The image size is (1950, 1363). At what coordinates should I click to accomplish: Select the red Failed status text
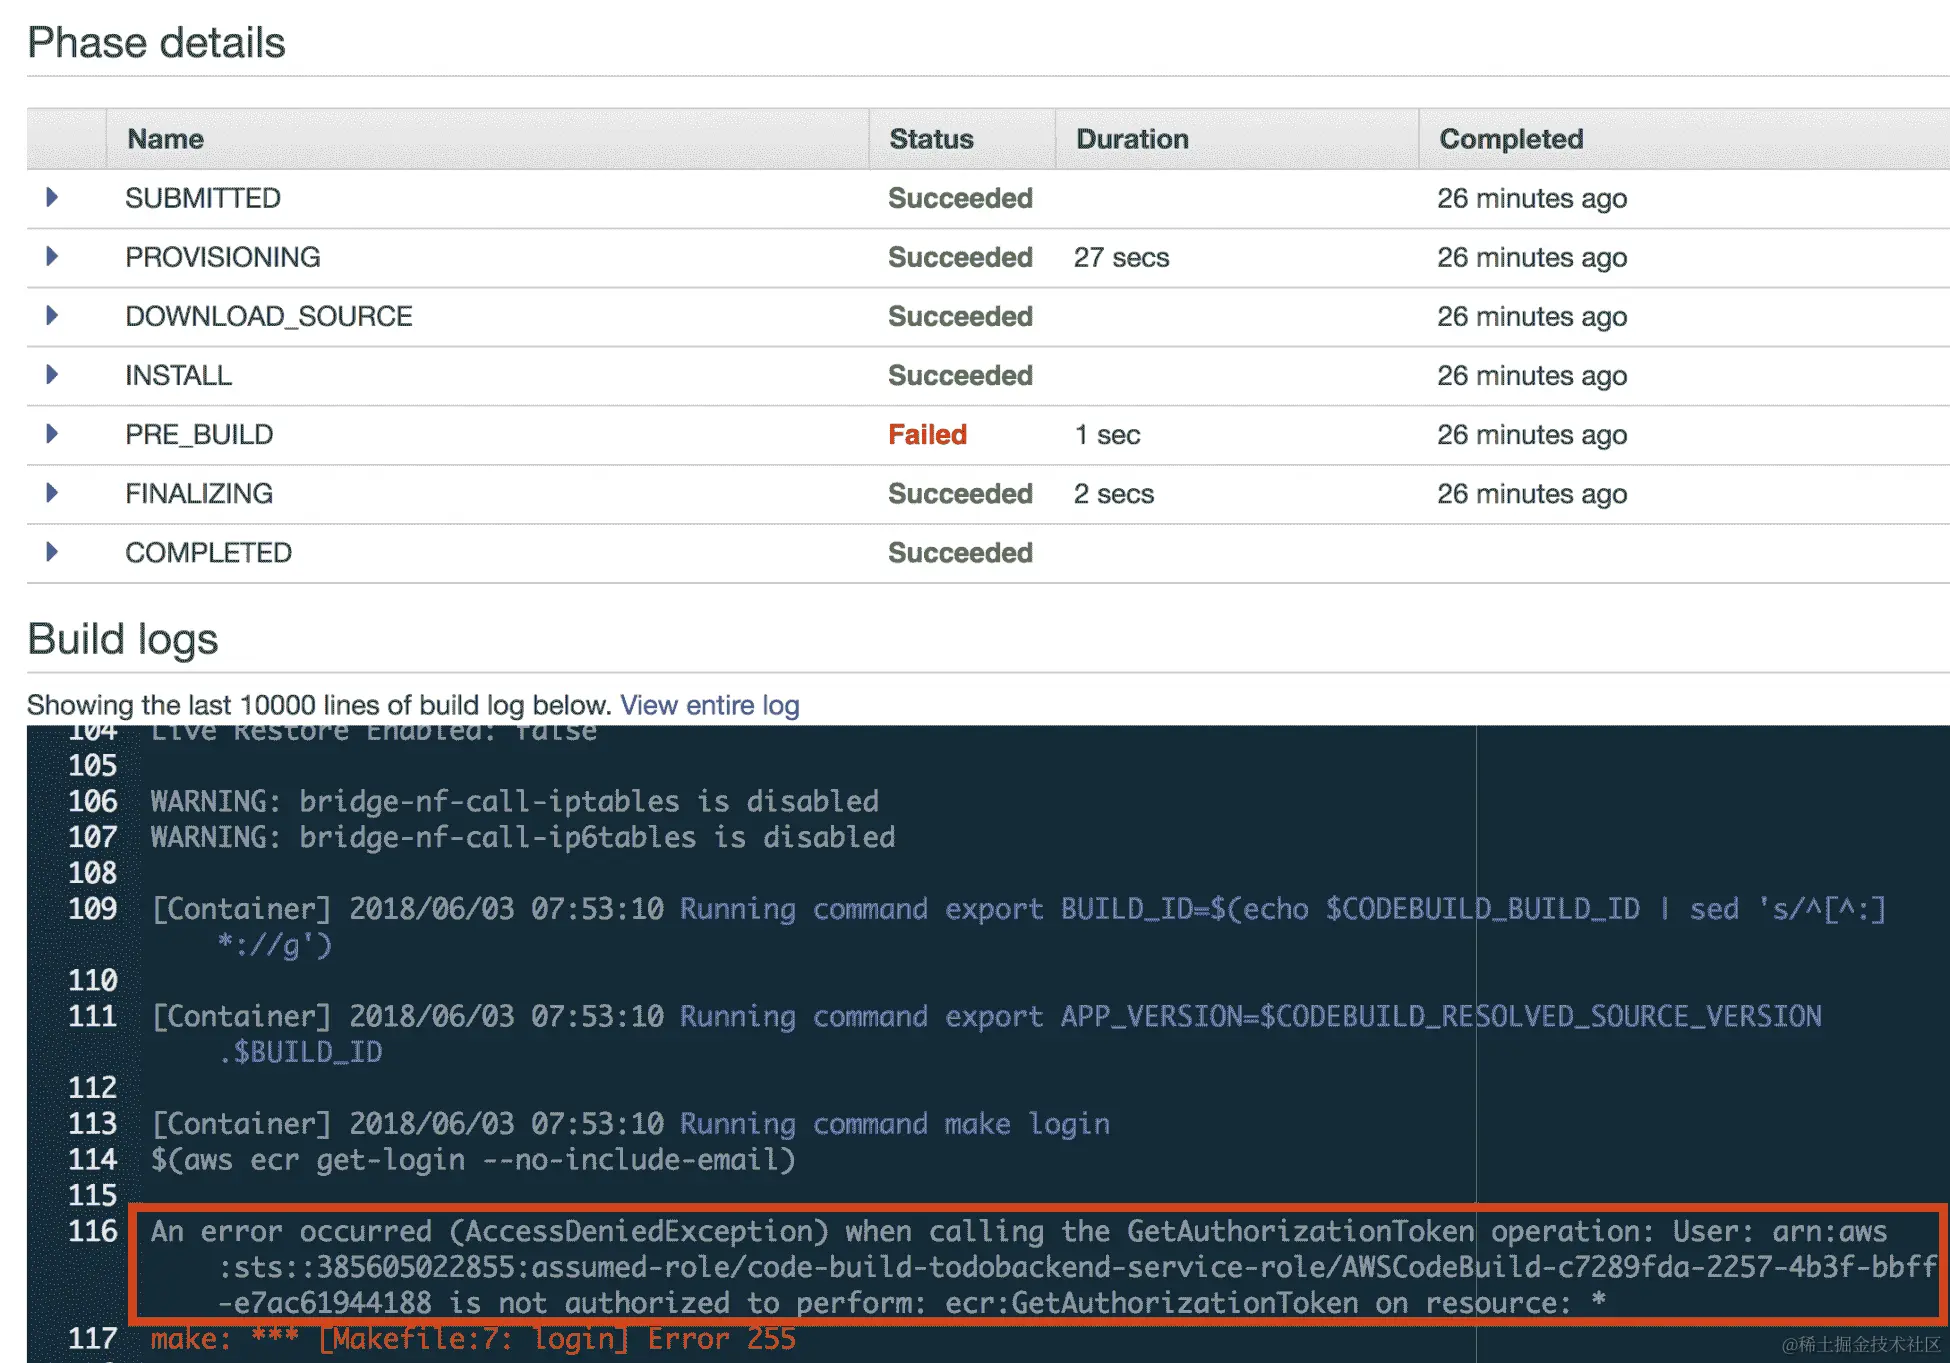click(927, 435)
